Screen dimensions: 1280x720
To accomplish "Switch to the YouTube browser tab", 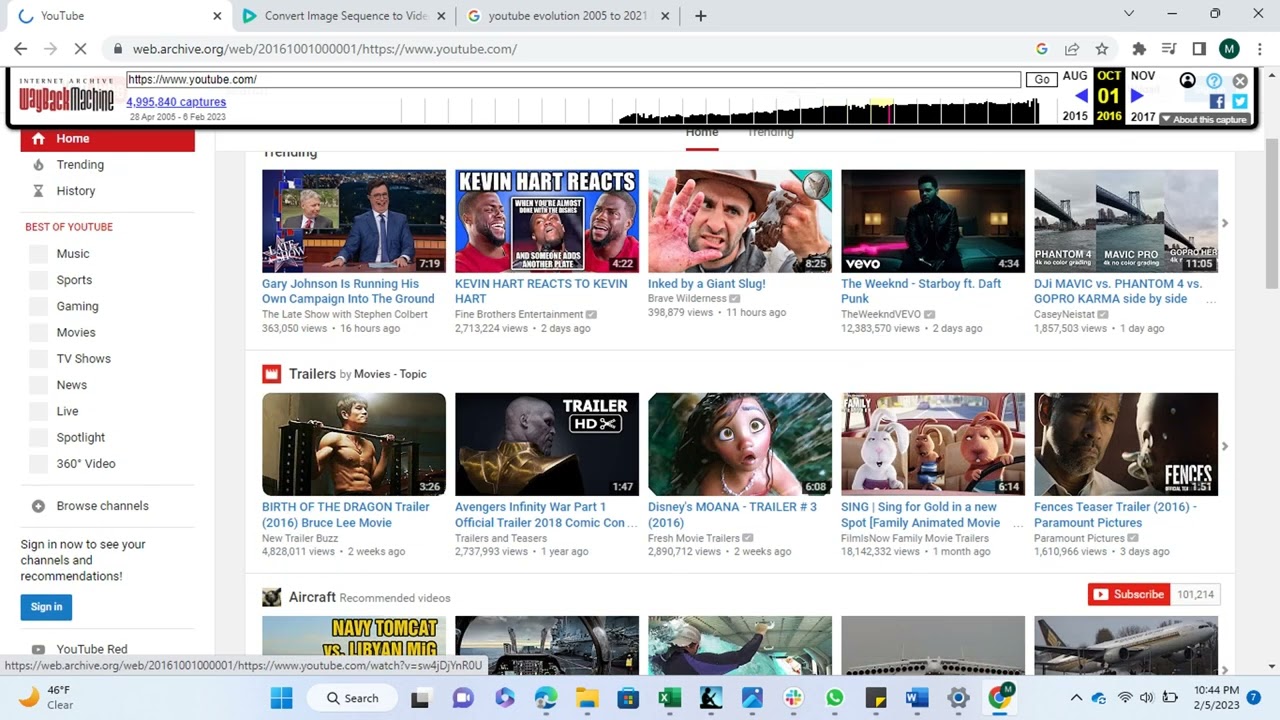I will click(118, 16).
